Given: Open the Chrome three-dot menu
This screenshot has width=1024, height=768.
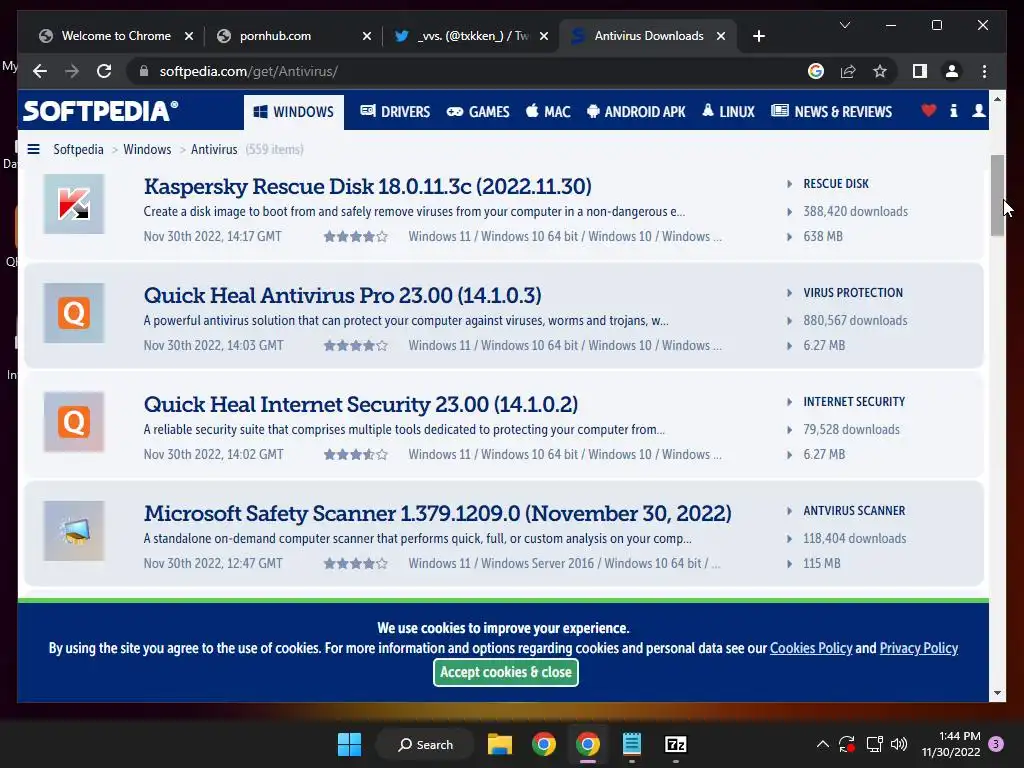Looking at the screenshot, I should pos(984,71).
